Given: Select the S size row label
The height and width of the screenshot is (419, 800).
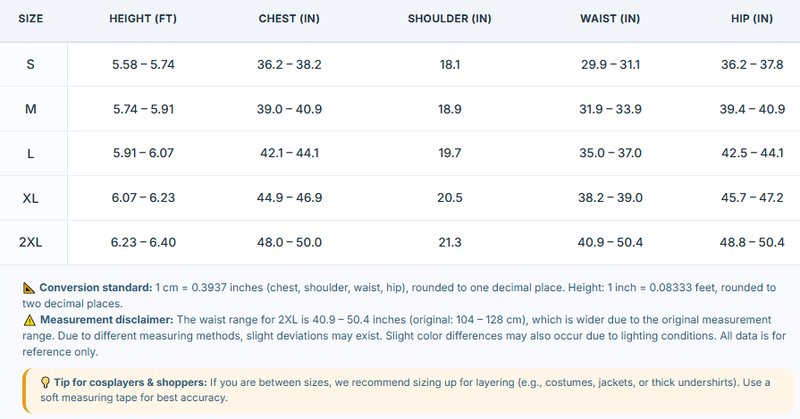Looking at the screenshot, I should tap(31, 64).
